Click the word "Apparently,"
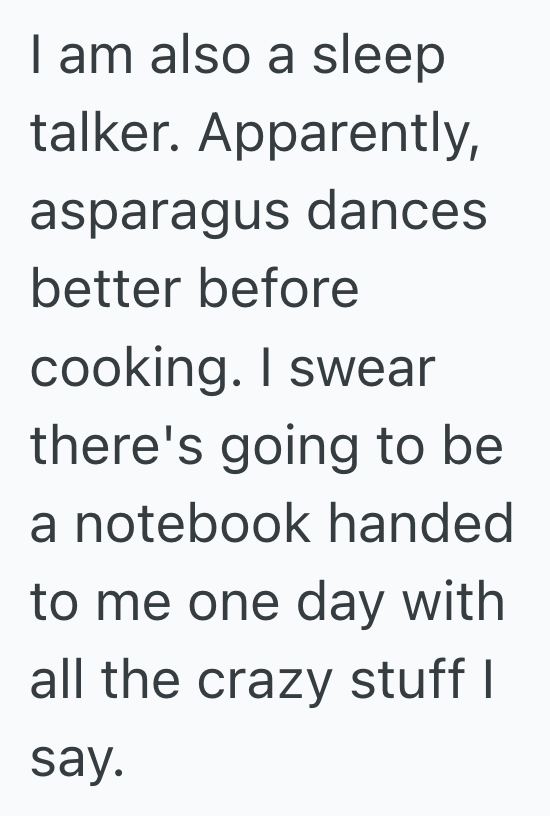The width and height of the screenshot is (550, 816). (x=339, y=135)
